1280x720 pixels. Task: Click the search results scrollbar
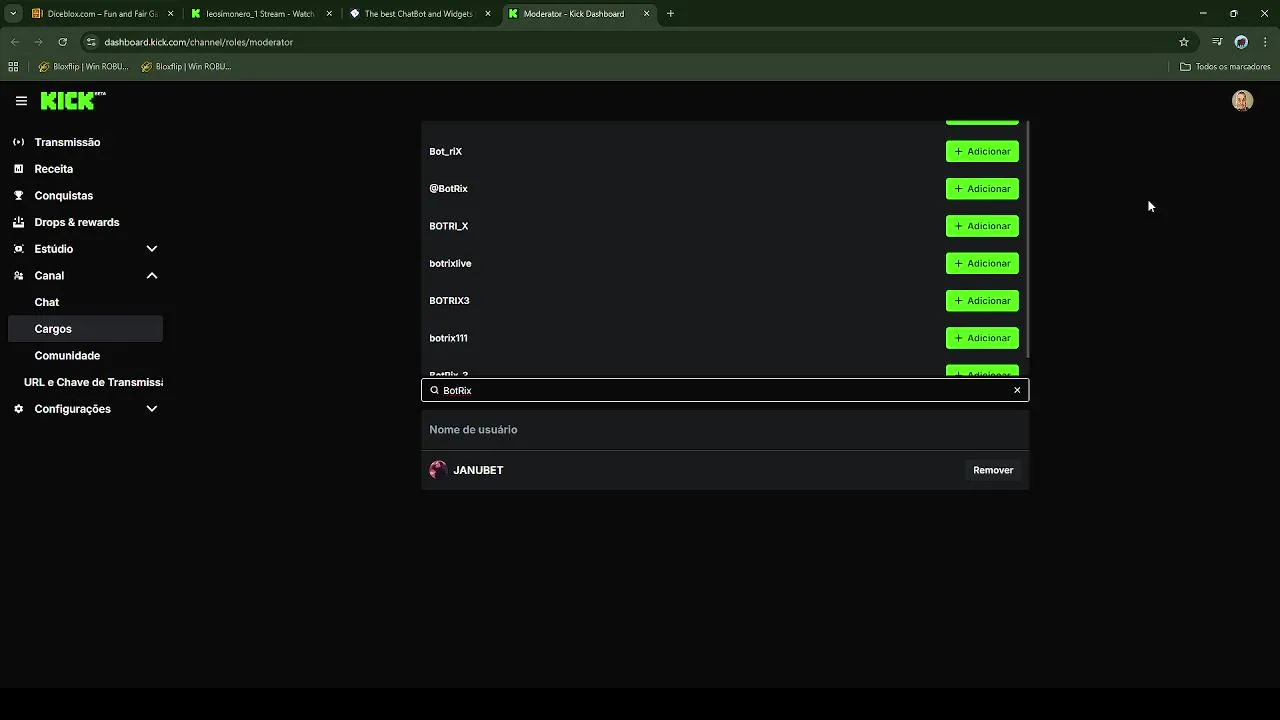pyautogui.click(x=1027, y=240)
